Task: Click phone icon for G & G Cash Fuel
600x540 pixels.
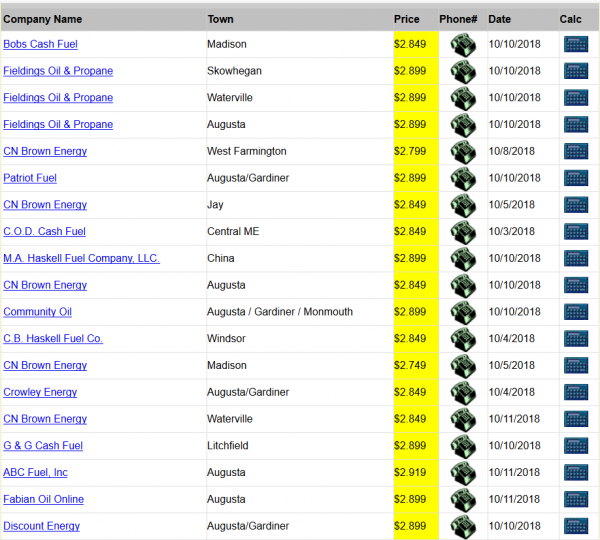Action: [x=462, y=446]
